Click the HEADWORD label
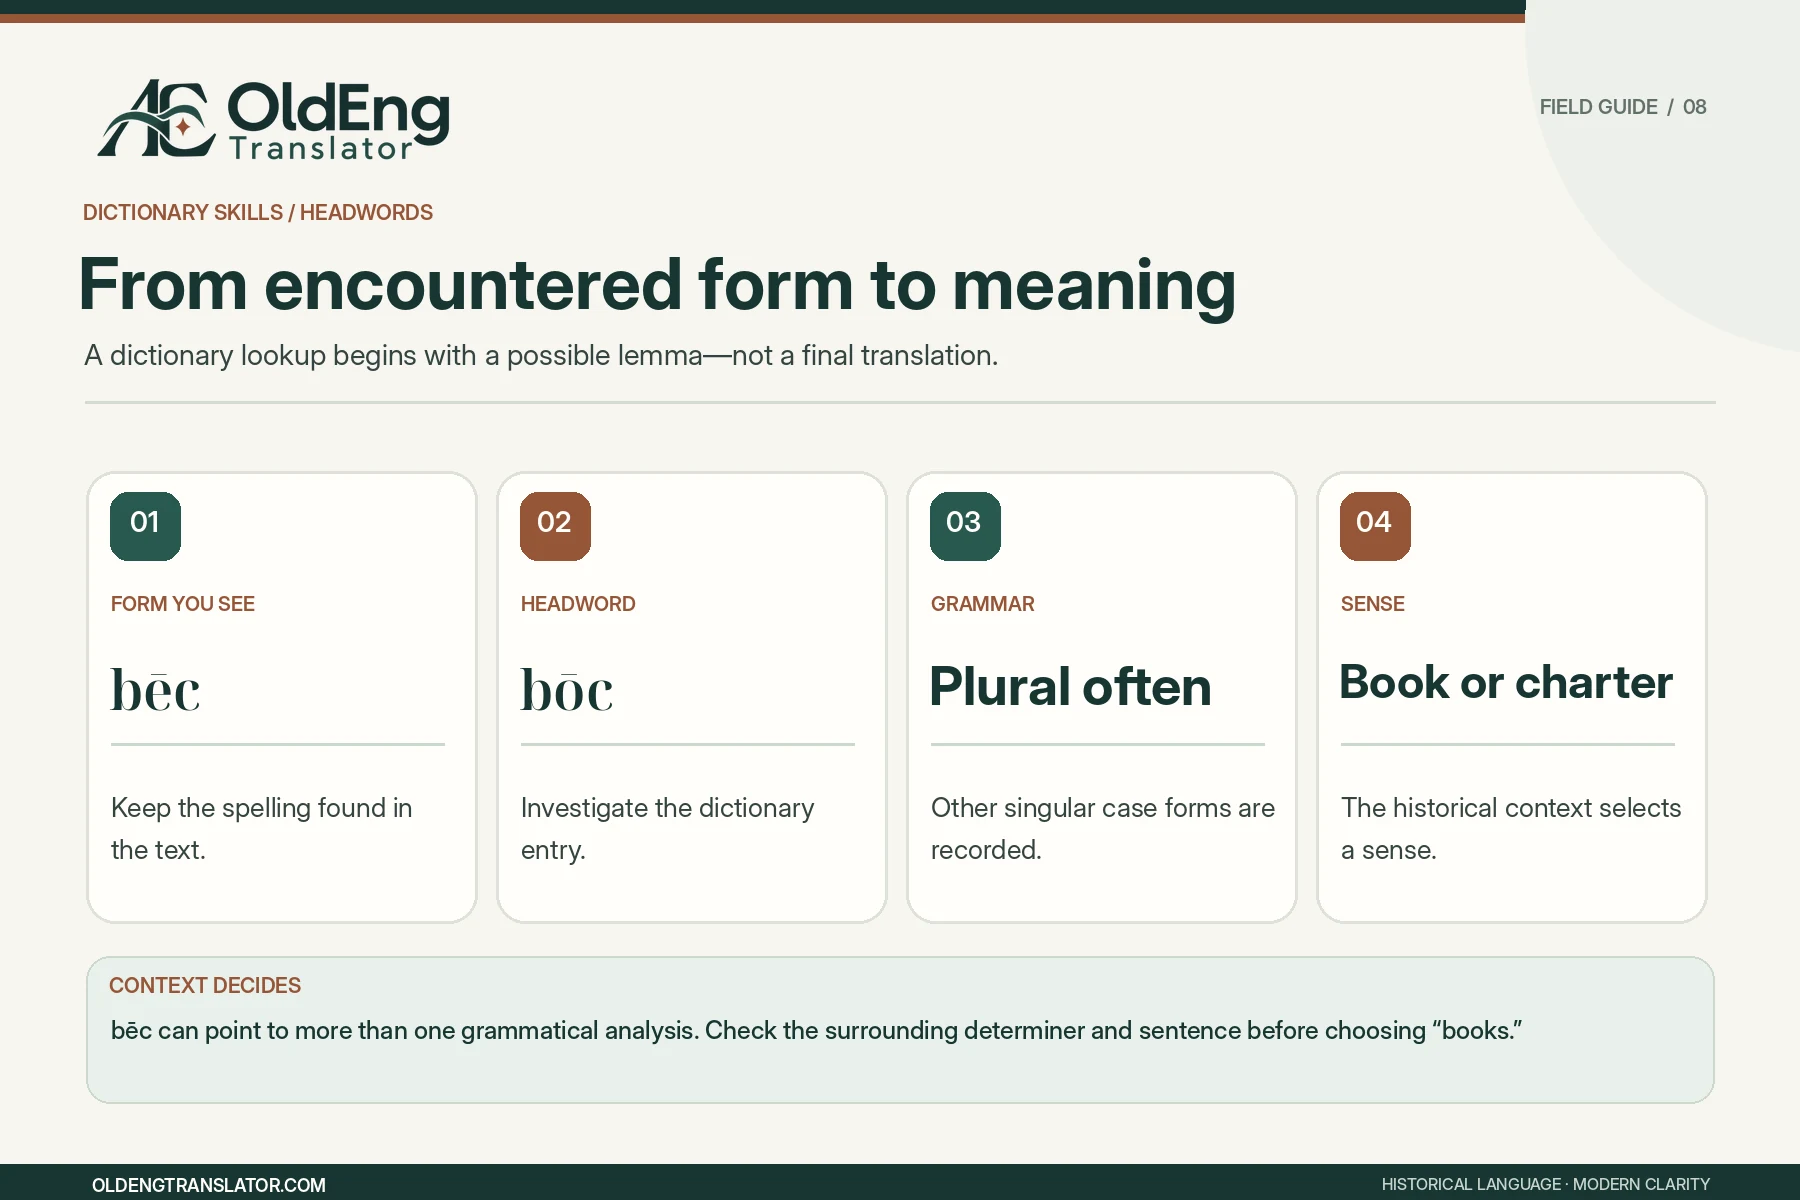The width and height of the screenshot is (1800, 1200). (x=578, y=604)
